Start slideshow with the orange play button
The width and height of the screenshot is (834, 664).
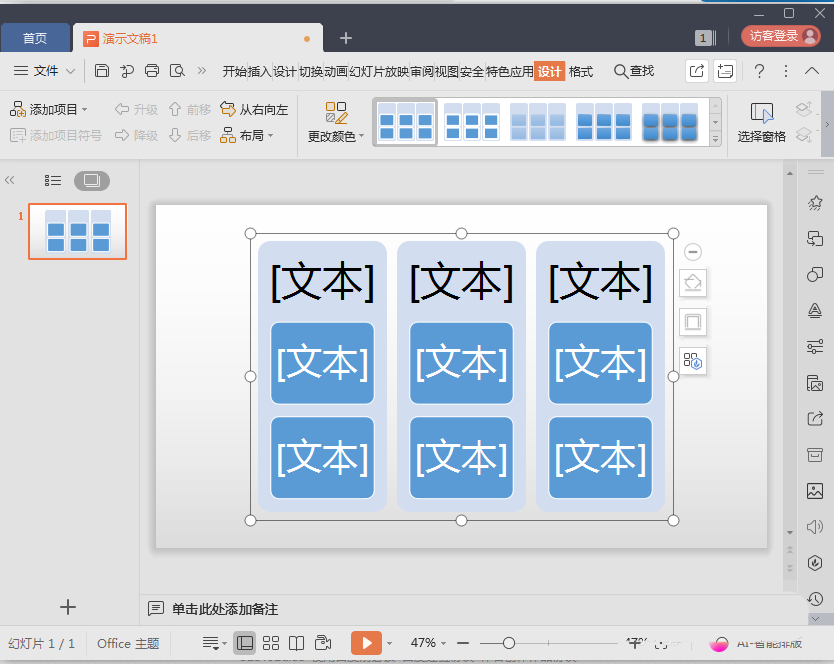(x=367, y=643)
